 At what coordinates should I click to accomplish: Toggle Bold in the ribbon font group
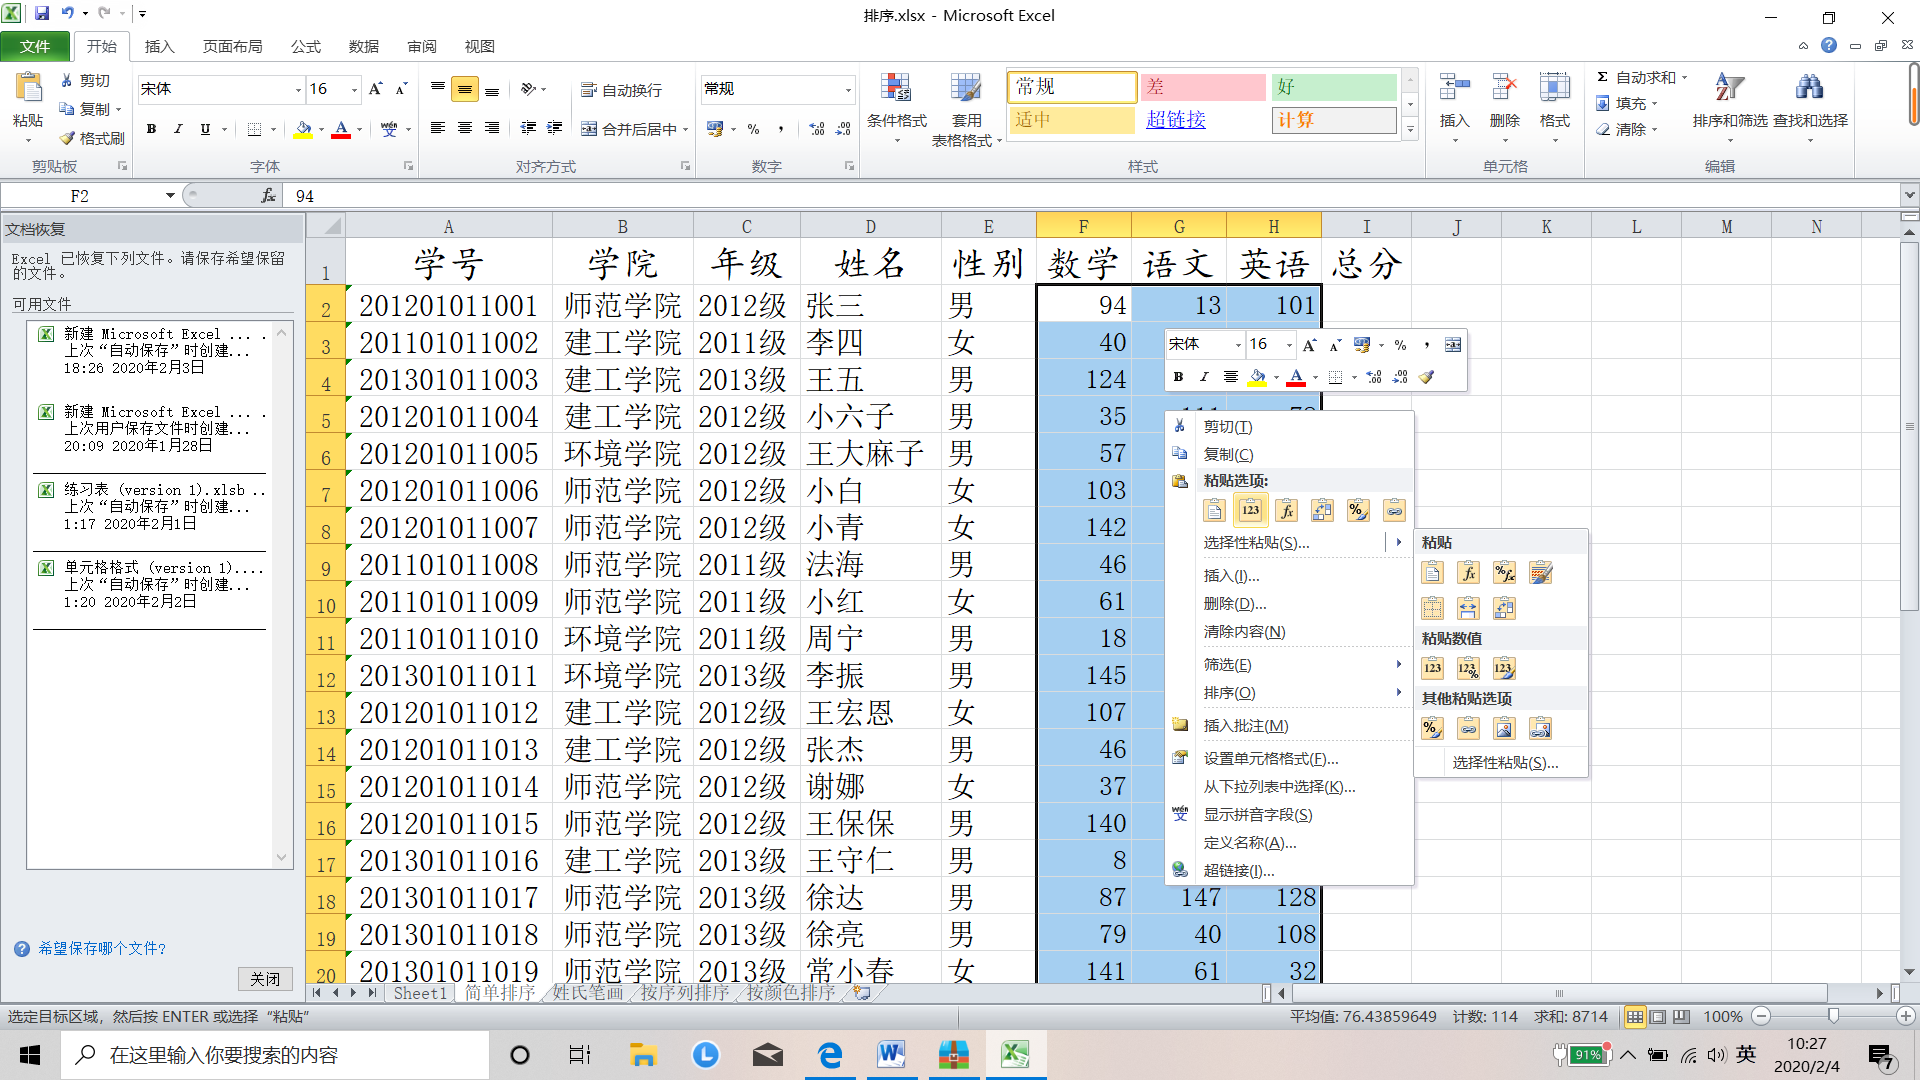[x=151, y=129]
